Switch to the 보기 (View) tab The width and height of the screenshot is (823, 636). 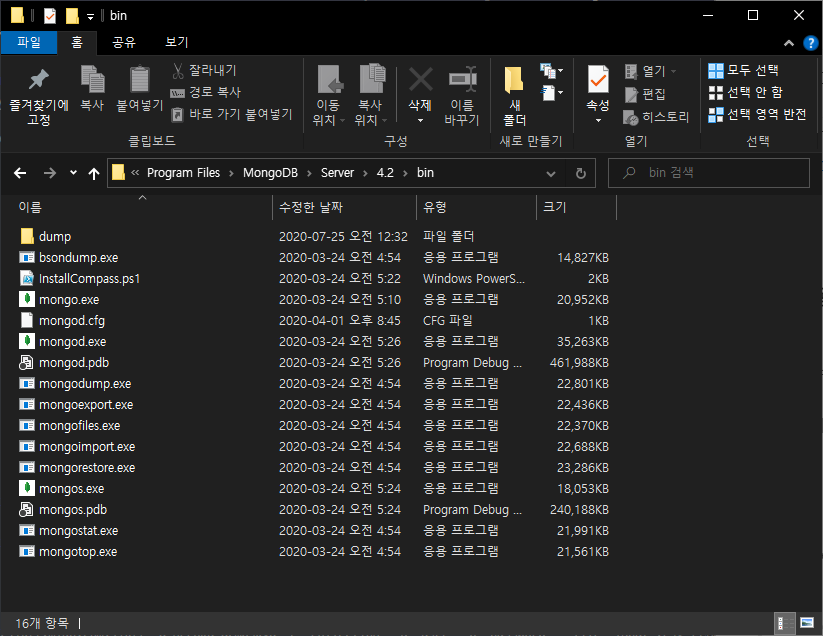pos(177,42)
